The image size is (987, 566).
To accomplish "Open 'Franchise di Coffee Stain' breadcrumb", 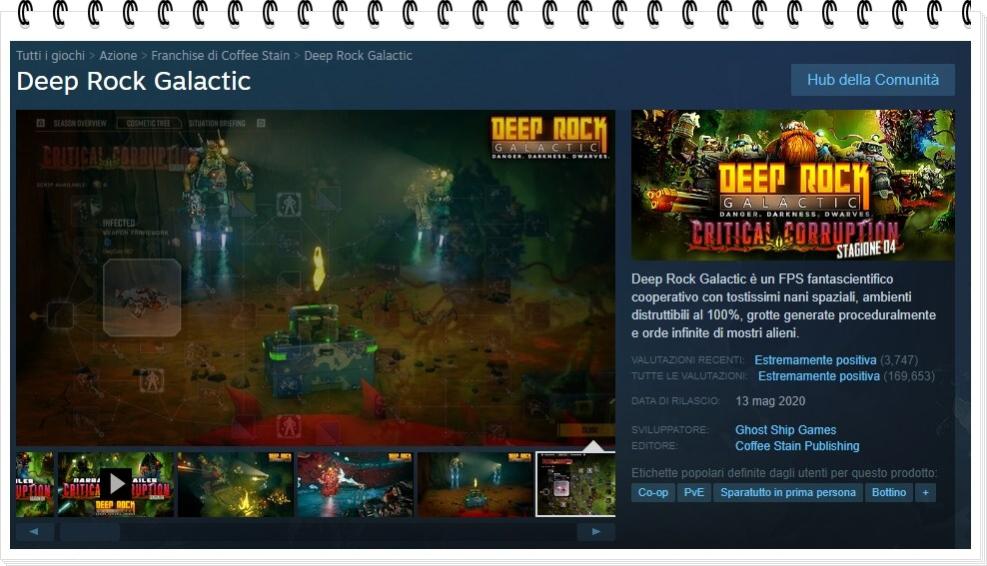I will point(220,55).
